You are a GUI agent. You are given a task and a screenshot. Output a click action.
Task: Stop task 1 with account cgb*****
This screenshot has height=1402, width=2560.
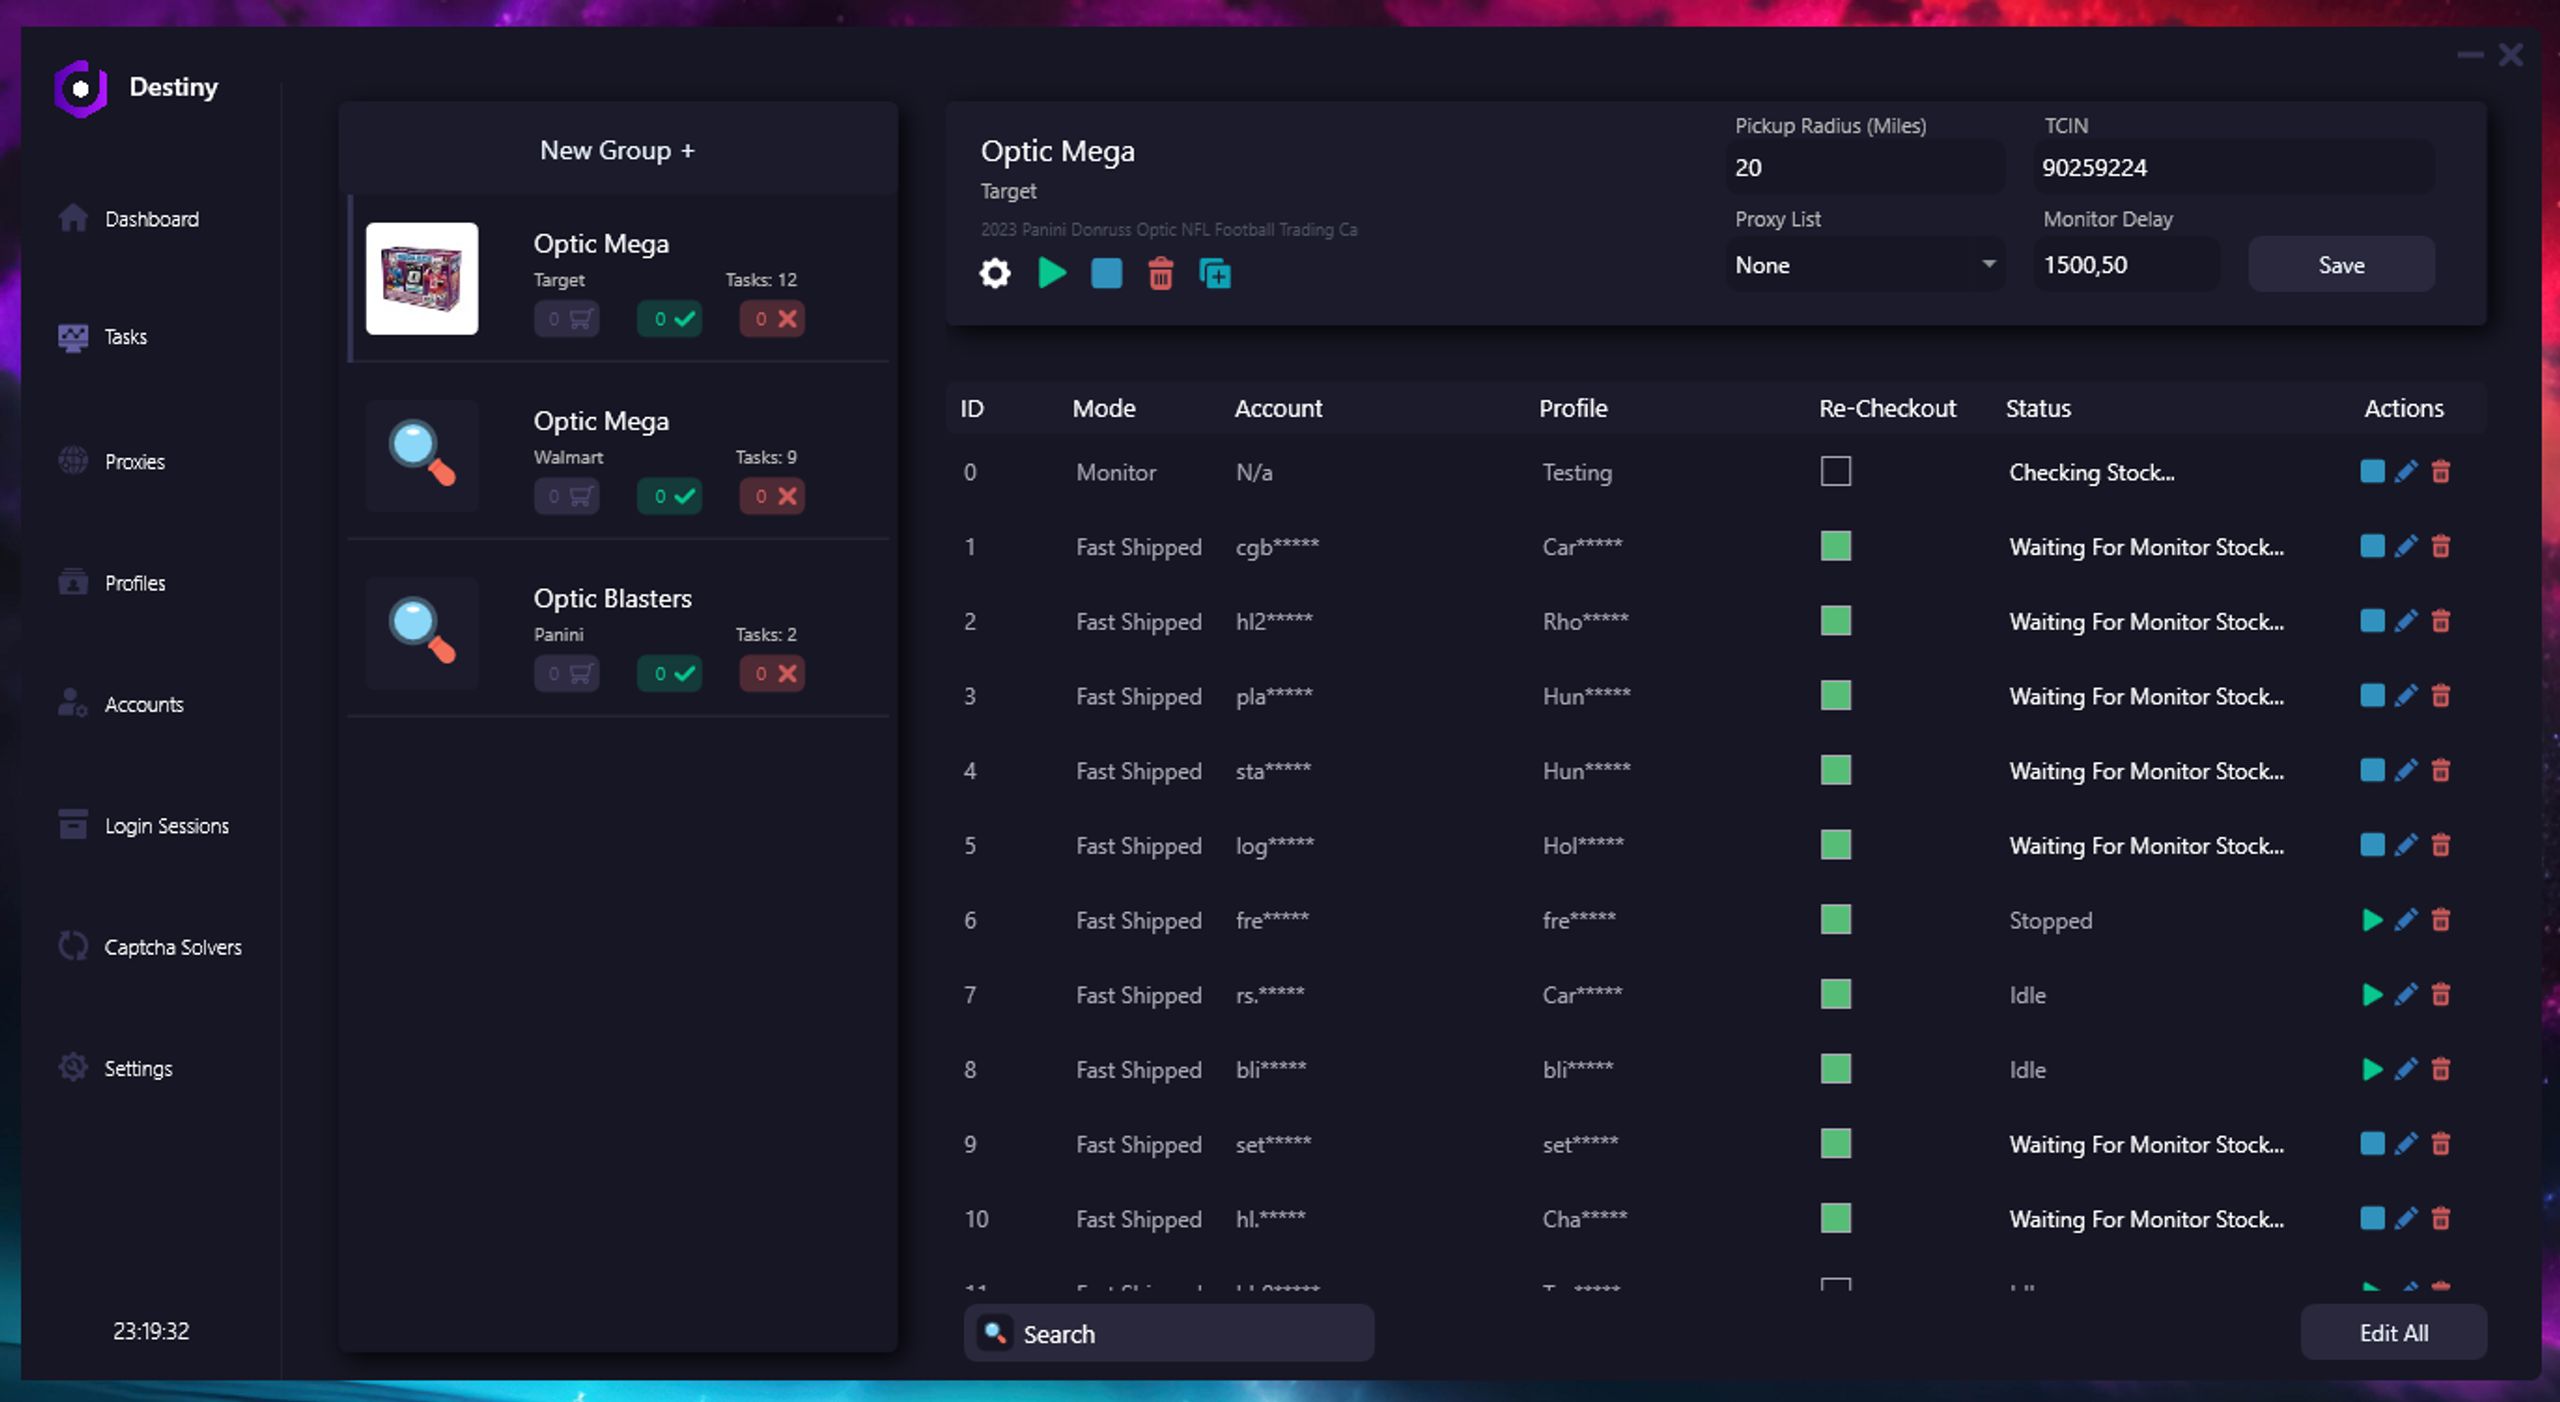pos(2372,546)
